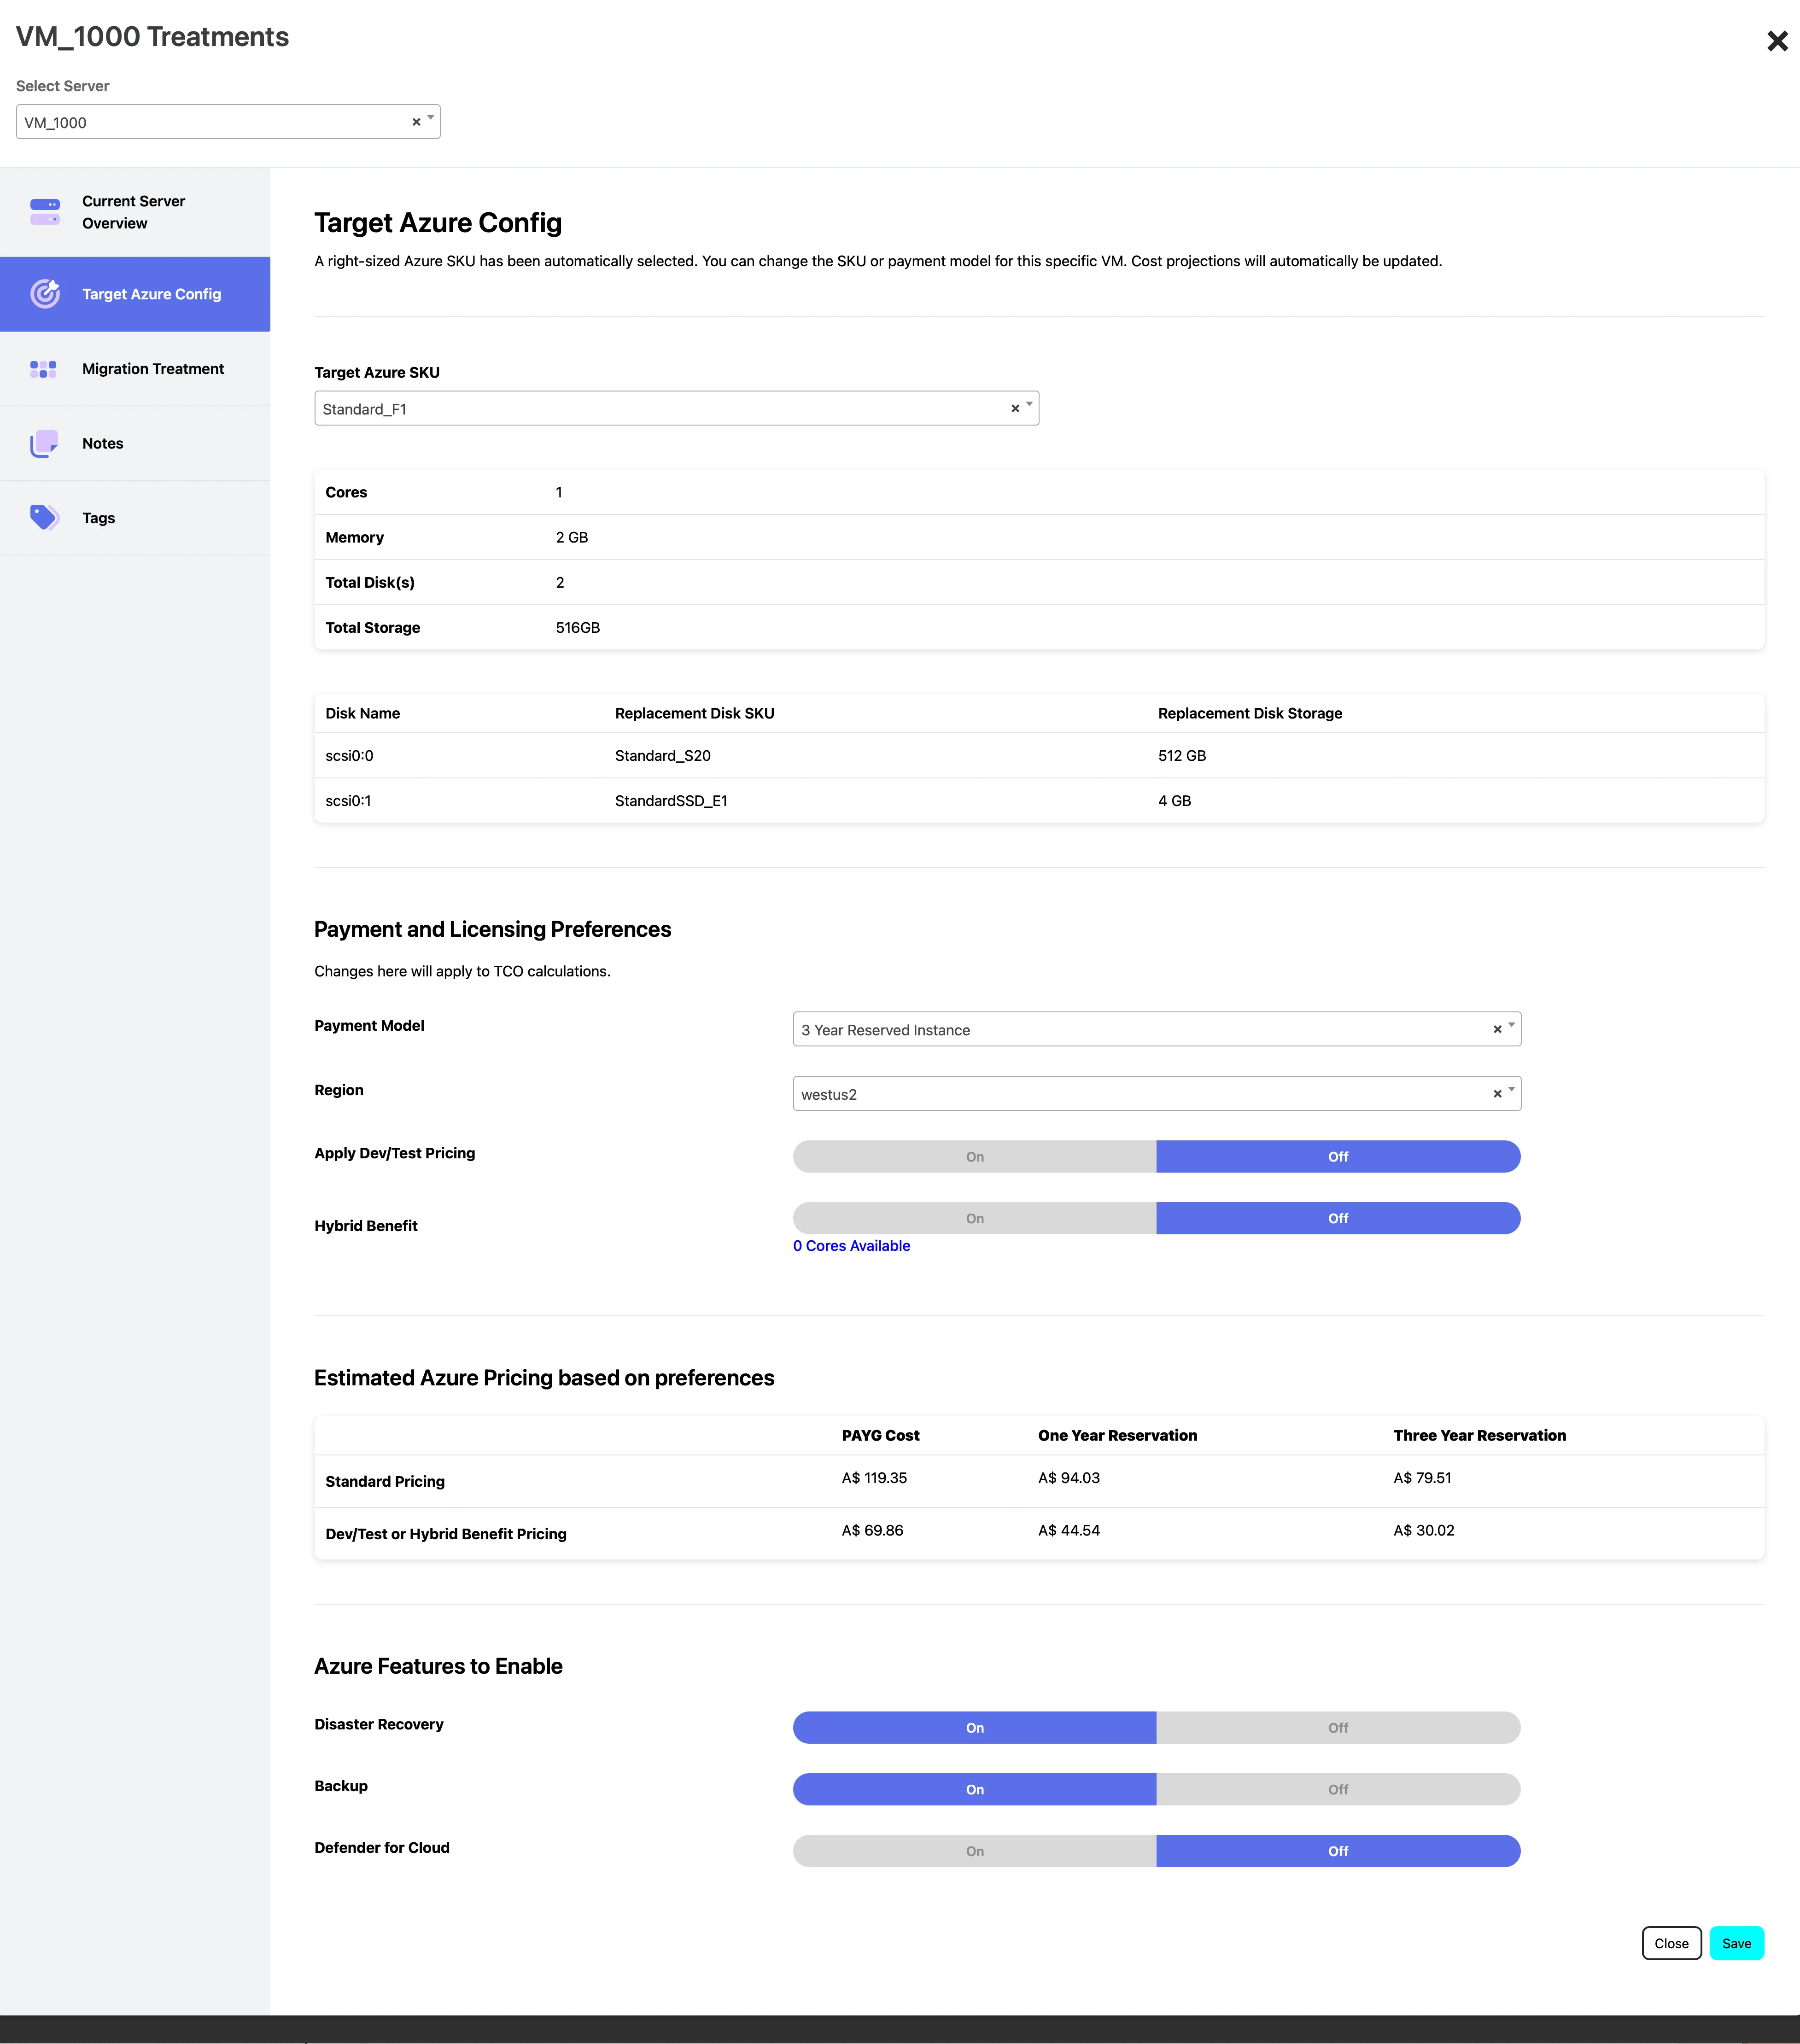The width and height of the screenshot is (1800, 2044).
Task: Click the Save button
Action: coord(1736,1943)
